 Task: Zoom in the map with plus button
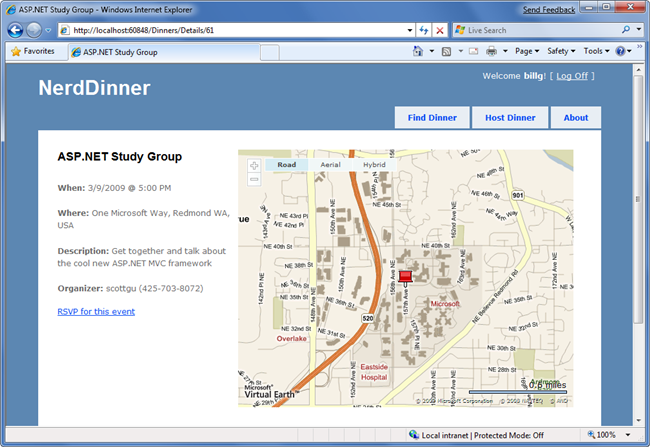[x=254, y=165]
